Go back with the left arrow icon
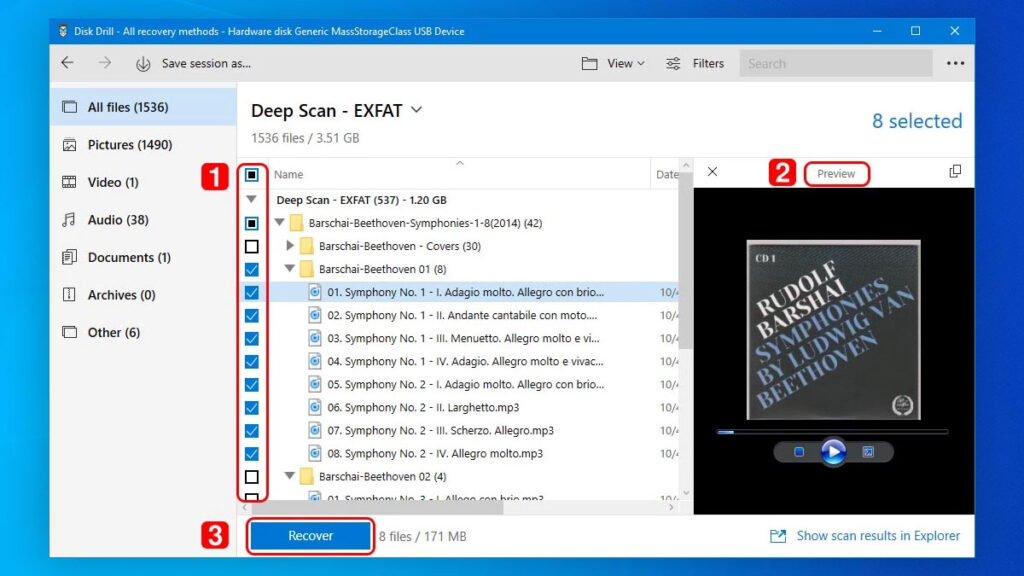1024x576 pixels. pyautogui.click(x=67, y=63)
